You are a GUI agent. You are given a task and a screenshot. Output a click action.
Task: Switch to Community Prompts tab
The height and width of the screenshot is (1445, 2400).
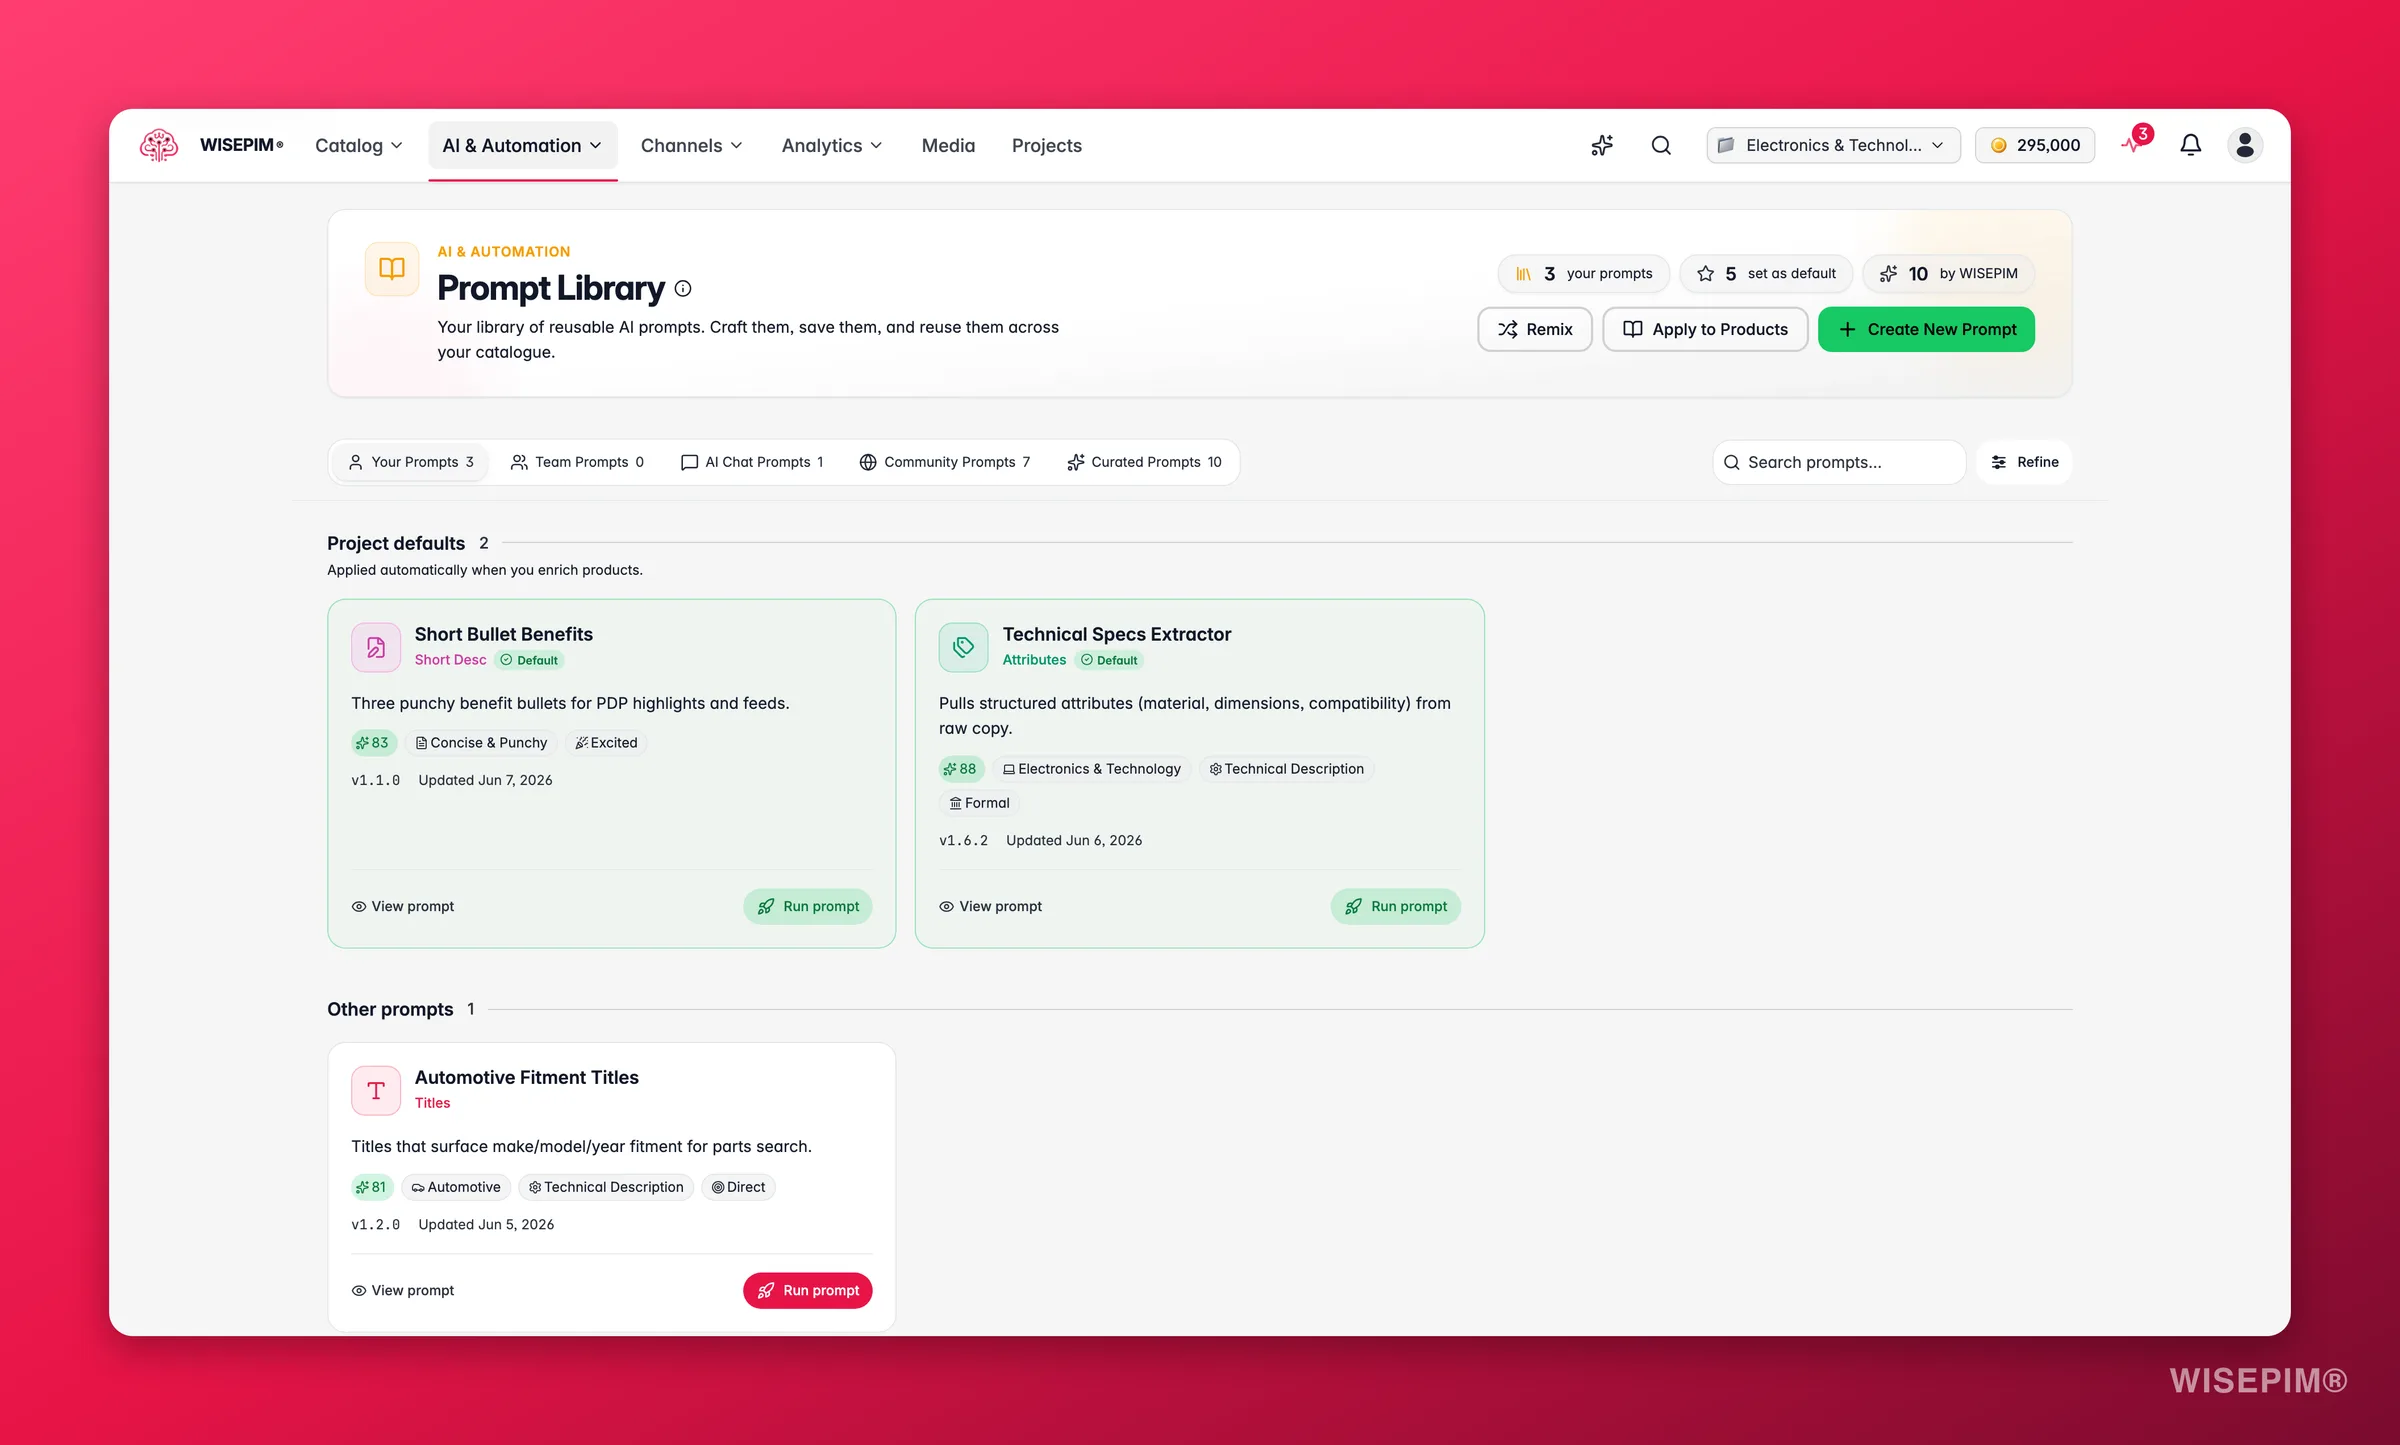coord(944,462)
